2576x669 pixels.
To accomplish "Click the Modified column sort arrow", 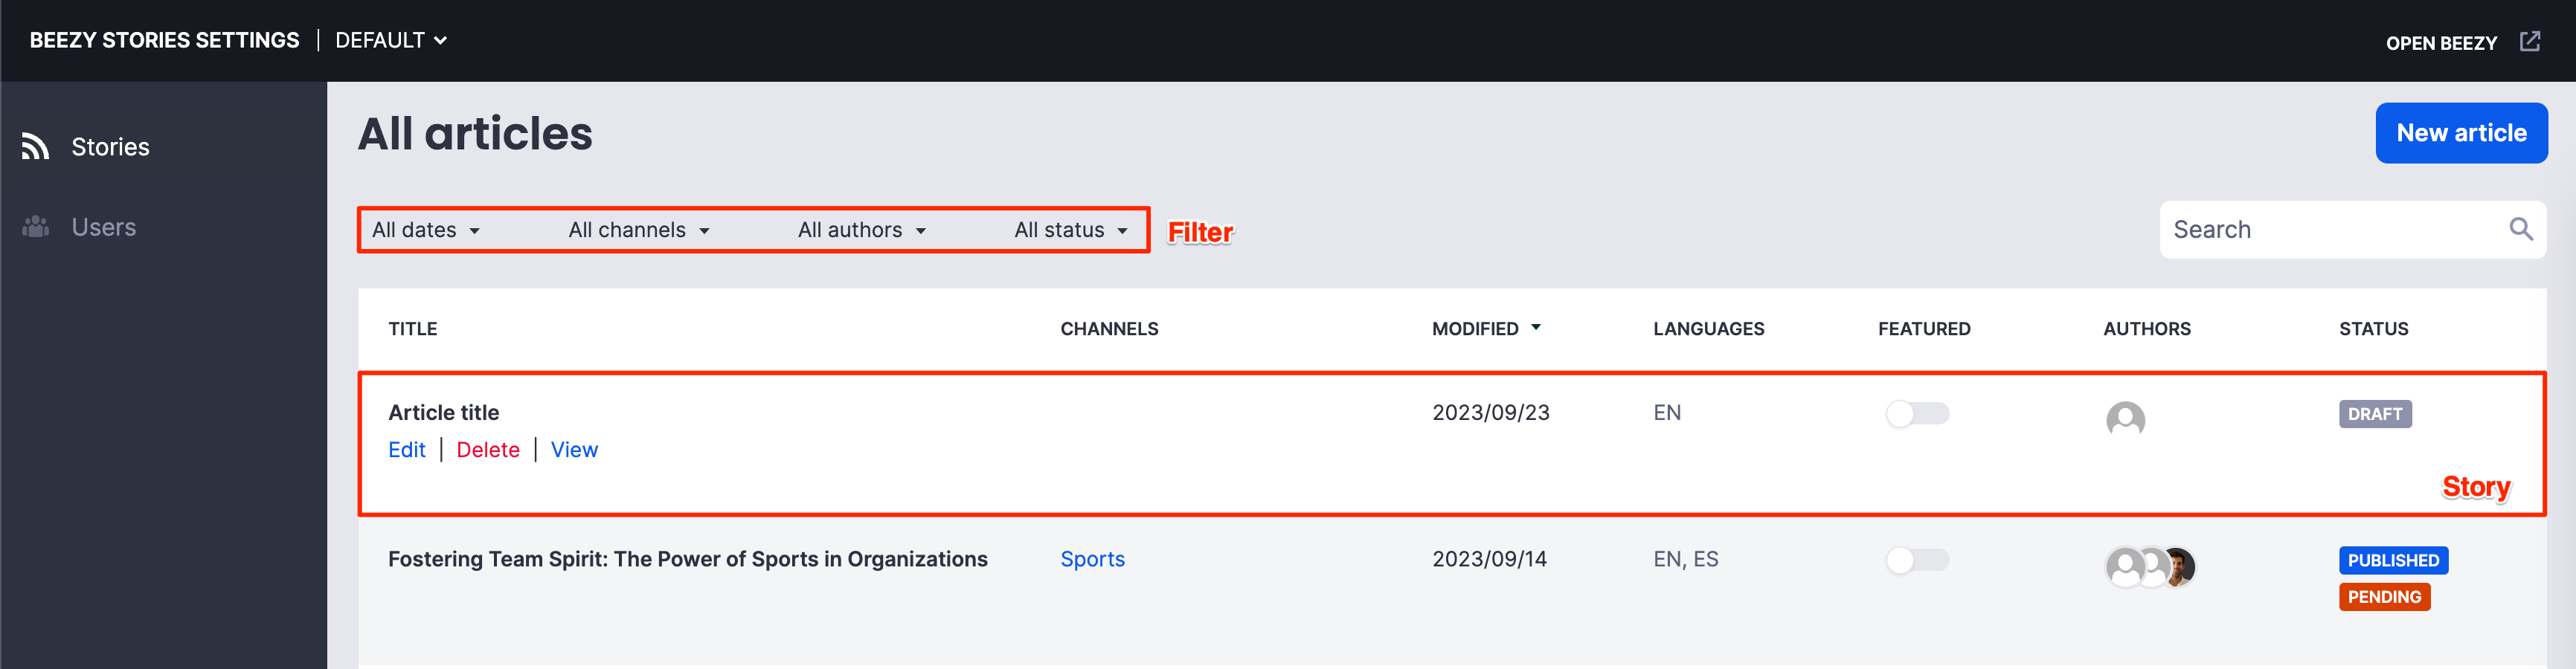I will pyautogui.click(x=1536, y=328).
